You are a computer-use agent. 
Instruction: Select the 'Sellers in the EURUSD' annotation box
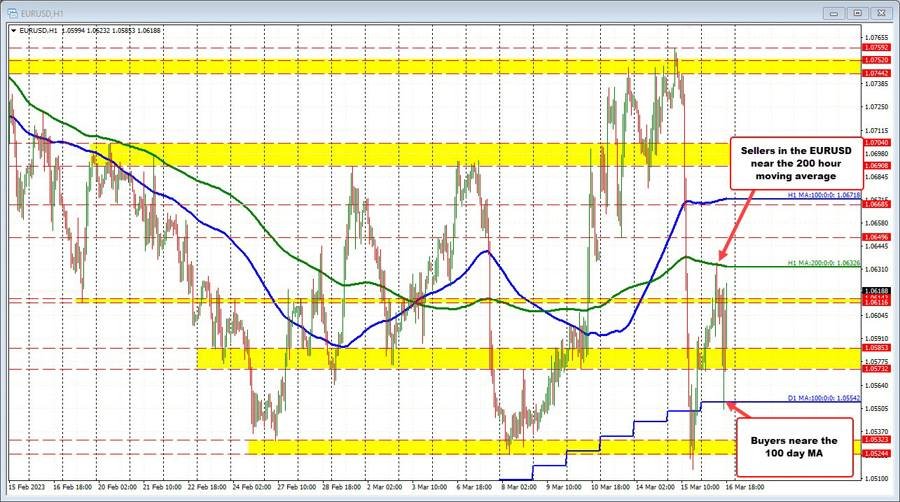794,162
